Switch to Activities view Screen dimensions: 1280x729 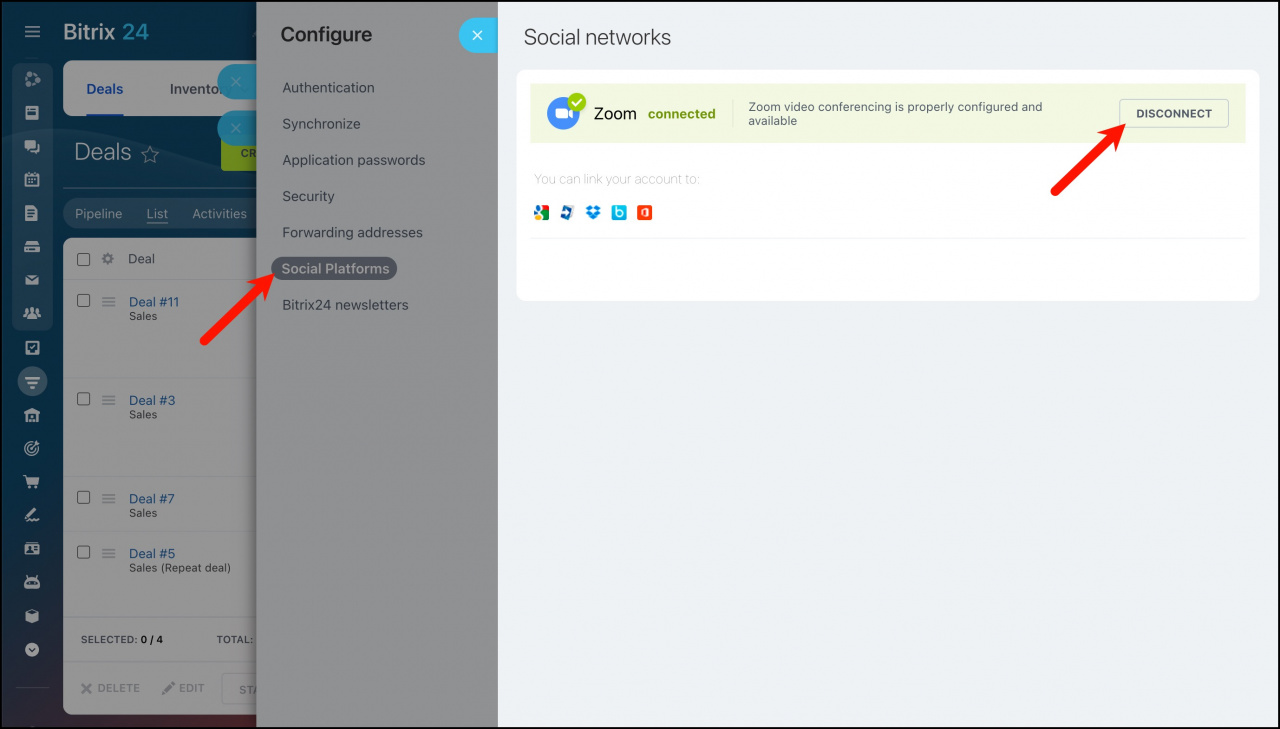pyautogui.click(x=219, y=214)
